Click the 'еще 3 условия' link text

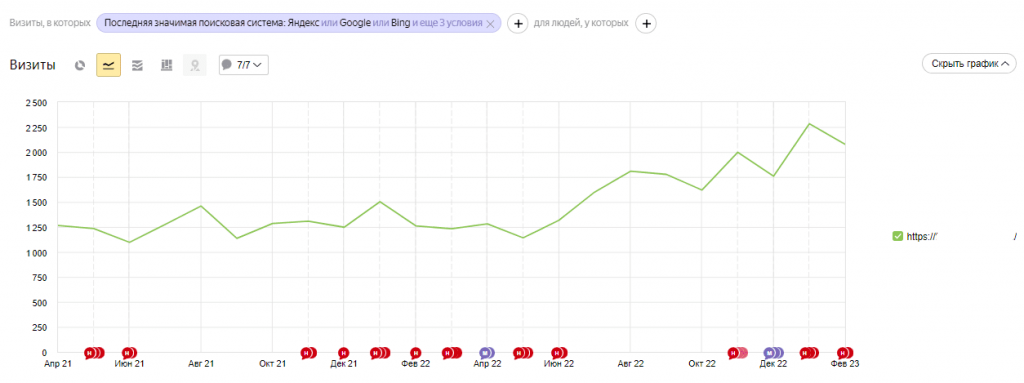tap(453, 24)
